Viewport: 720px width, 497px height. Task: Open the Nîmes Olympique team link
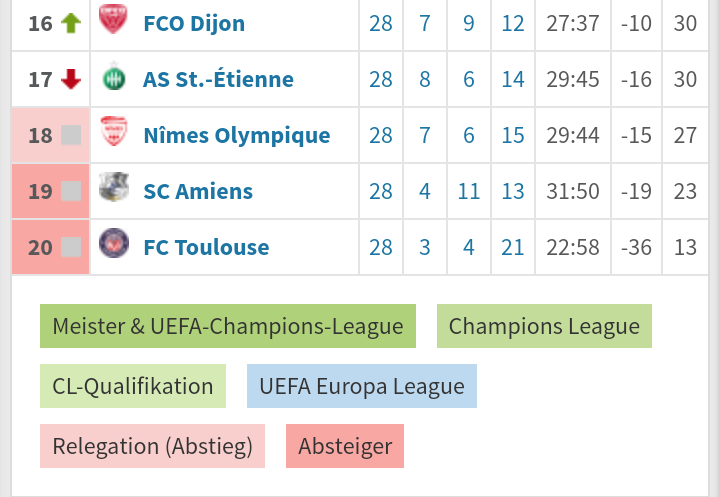point(237,136)
